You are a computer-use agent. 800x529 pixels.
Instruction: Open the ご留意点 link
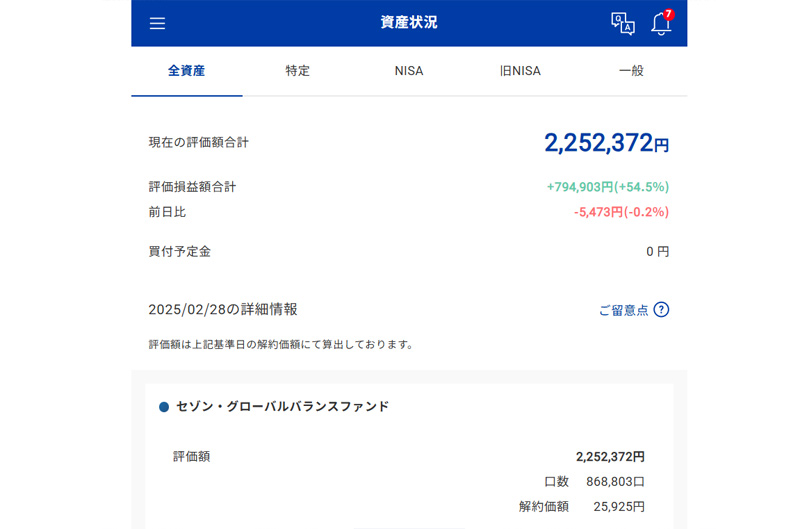click(x=623, y=310)
